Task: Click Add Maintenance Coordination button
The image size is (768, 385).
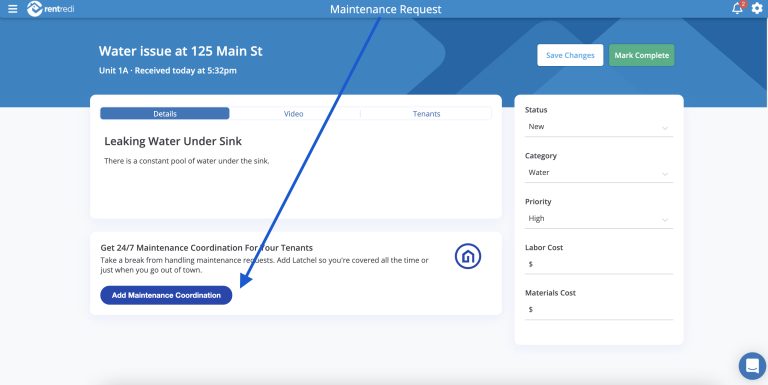Action: click(166, 295)
